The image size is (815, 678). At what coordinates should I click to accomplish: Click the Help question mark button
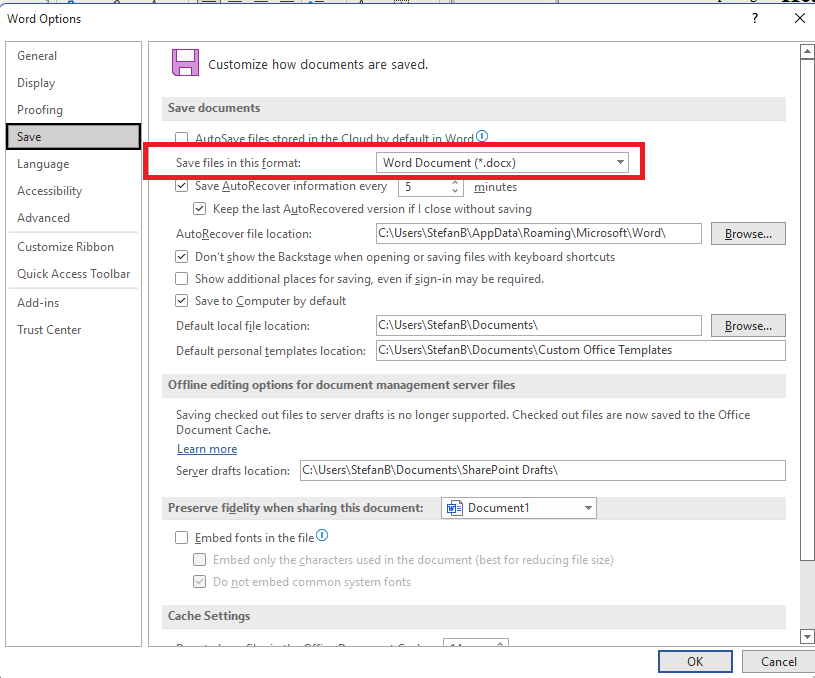point(755,18)
